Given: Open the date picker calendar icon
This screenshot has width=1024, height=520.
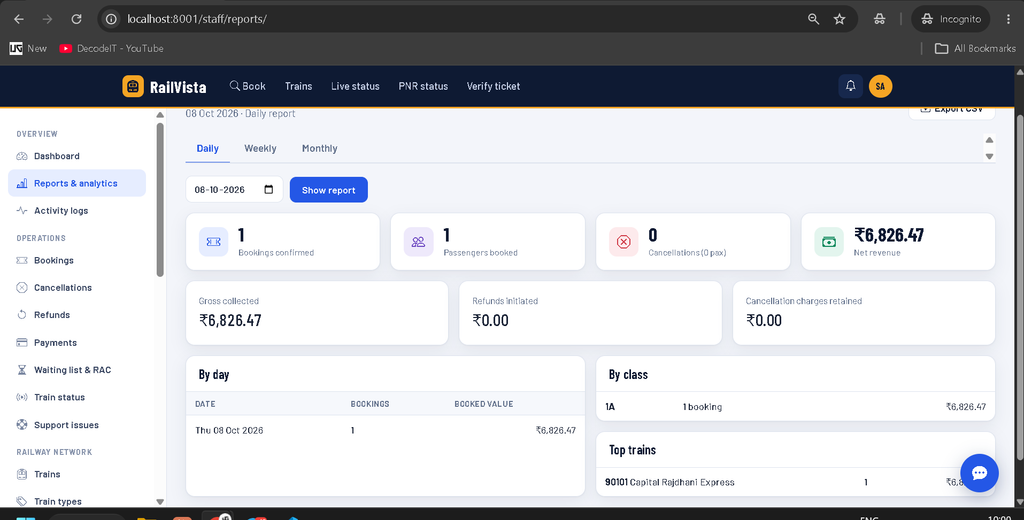Looking at the screenshot, I should (x=269, y=189).
